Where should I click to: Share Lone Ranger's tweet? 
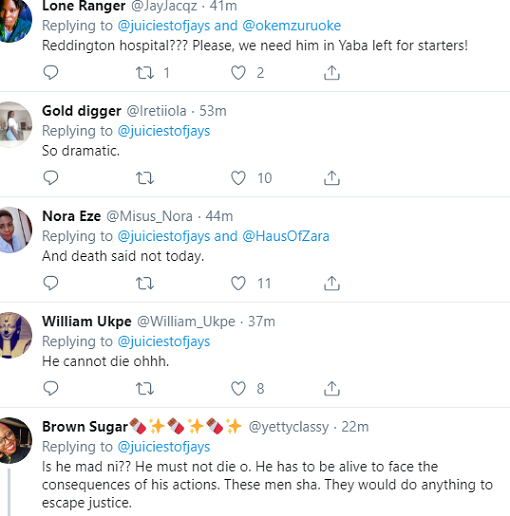pyautogui.click(x=332, y=73)
